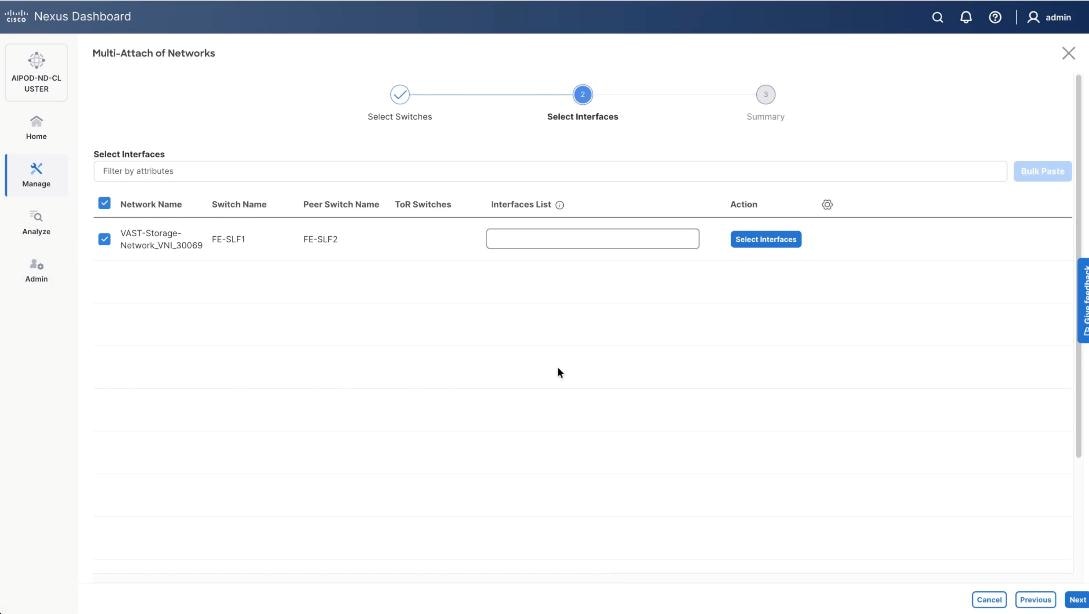Viewport: 1089px width, 614px height.
Task: Navigate to Home in the sidebar
Action: [36, 127]
